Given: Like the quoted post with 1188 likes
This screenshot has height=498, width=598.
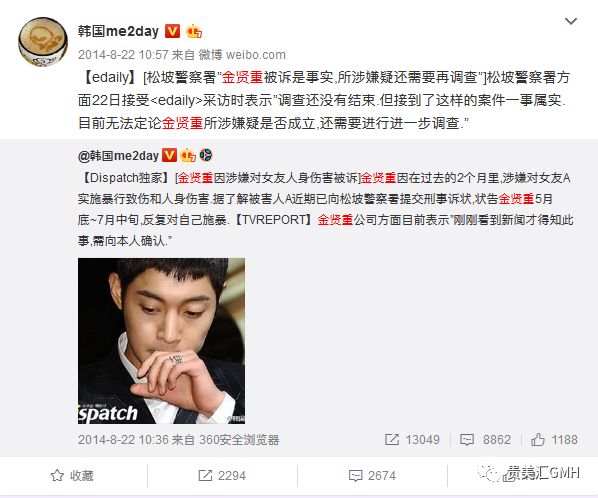Looking at the screenshot, I should (554, 440).
